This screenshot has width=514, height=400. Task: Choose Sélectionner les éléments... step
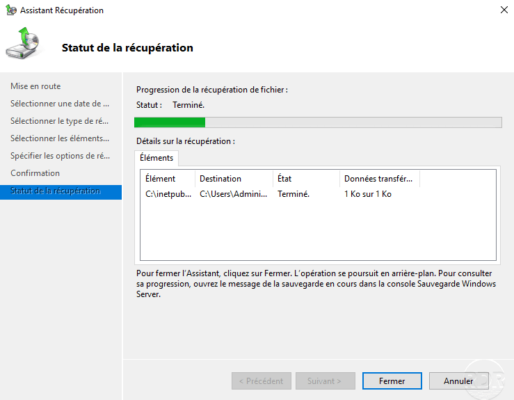[x=60, y=138]
